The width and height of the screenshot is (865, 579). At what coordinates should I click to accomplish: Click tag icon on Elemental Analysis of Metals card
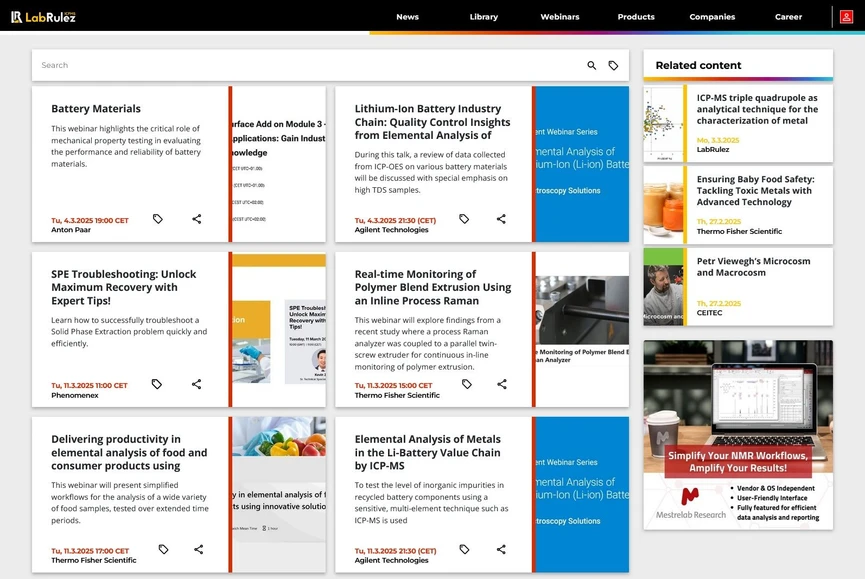point(464,549)
